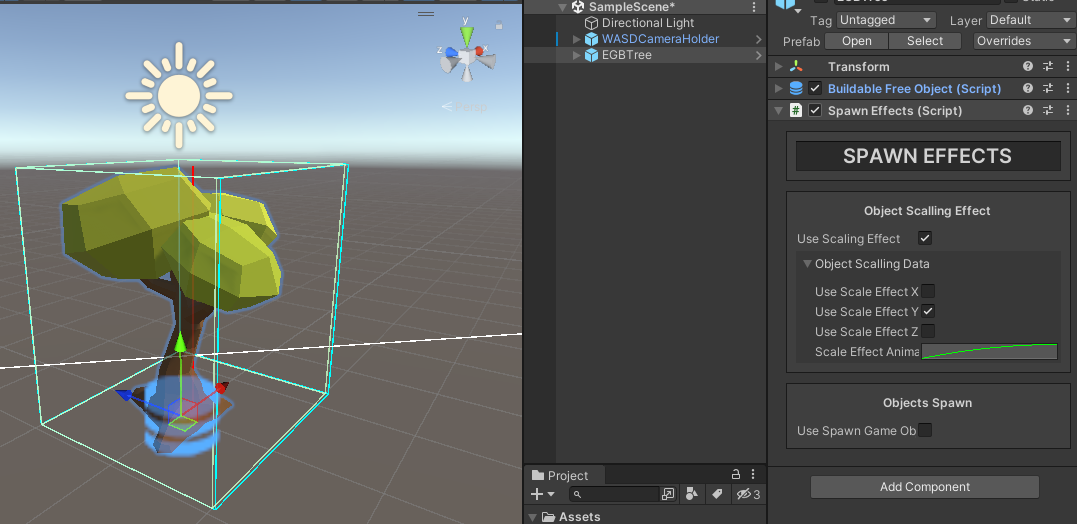Open the Inspector object icon dropdown arrow
Screen dimensions: 1077x524
(x=797, y=11)
